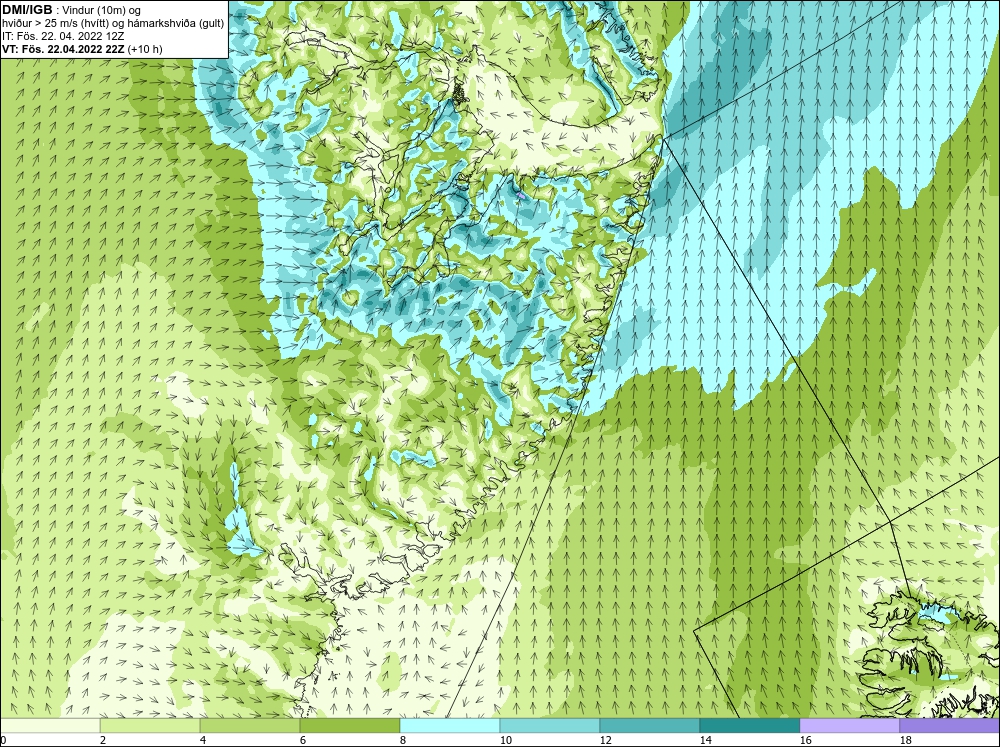
Task: Click the 'hviður > 25 m/s (hvítt)' text line
Action: pyautogui.click(x=55, y=24)
